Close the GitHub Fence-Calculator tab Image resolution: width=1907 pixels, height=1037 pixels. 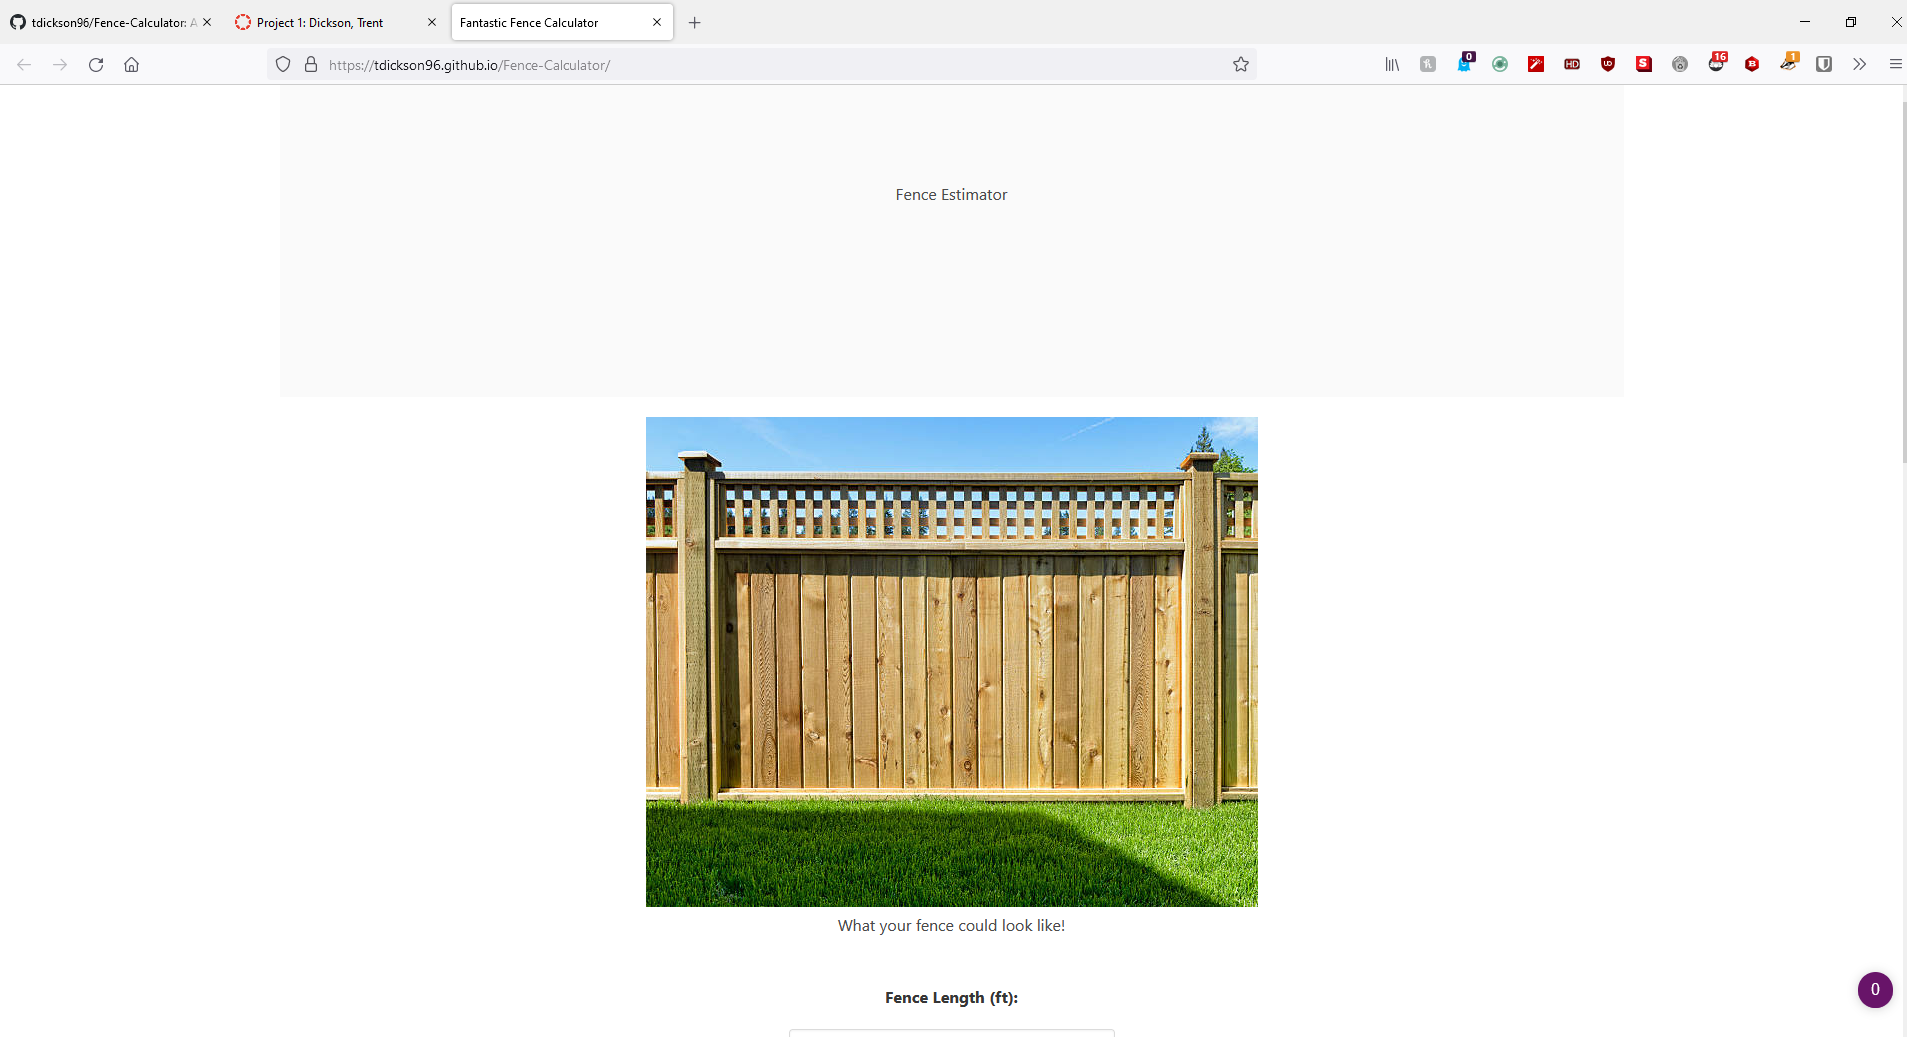point(207,22)
